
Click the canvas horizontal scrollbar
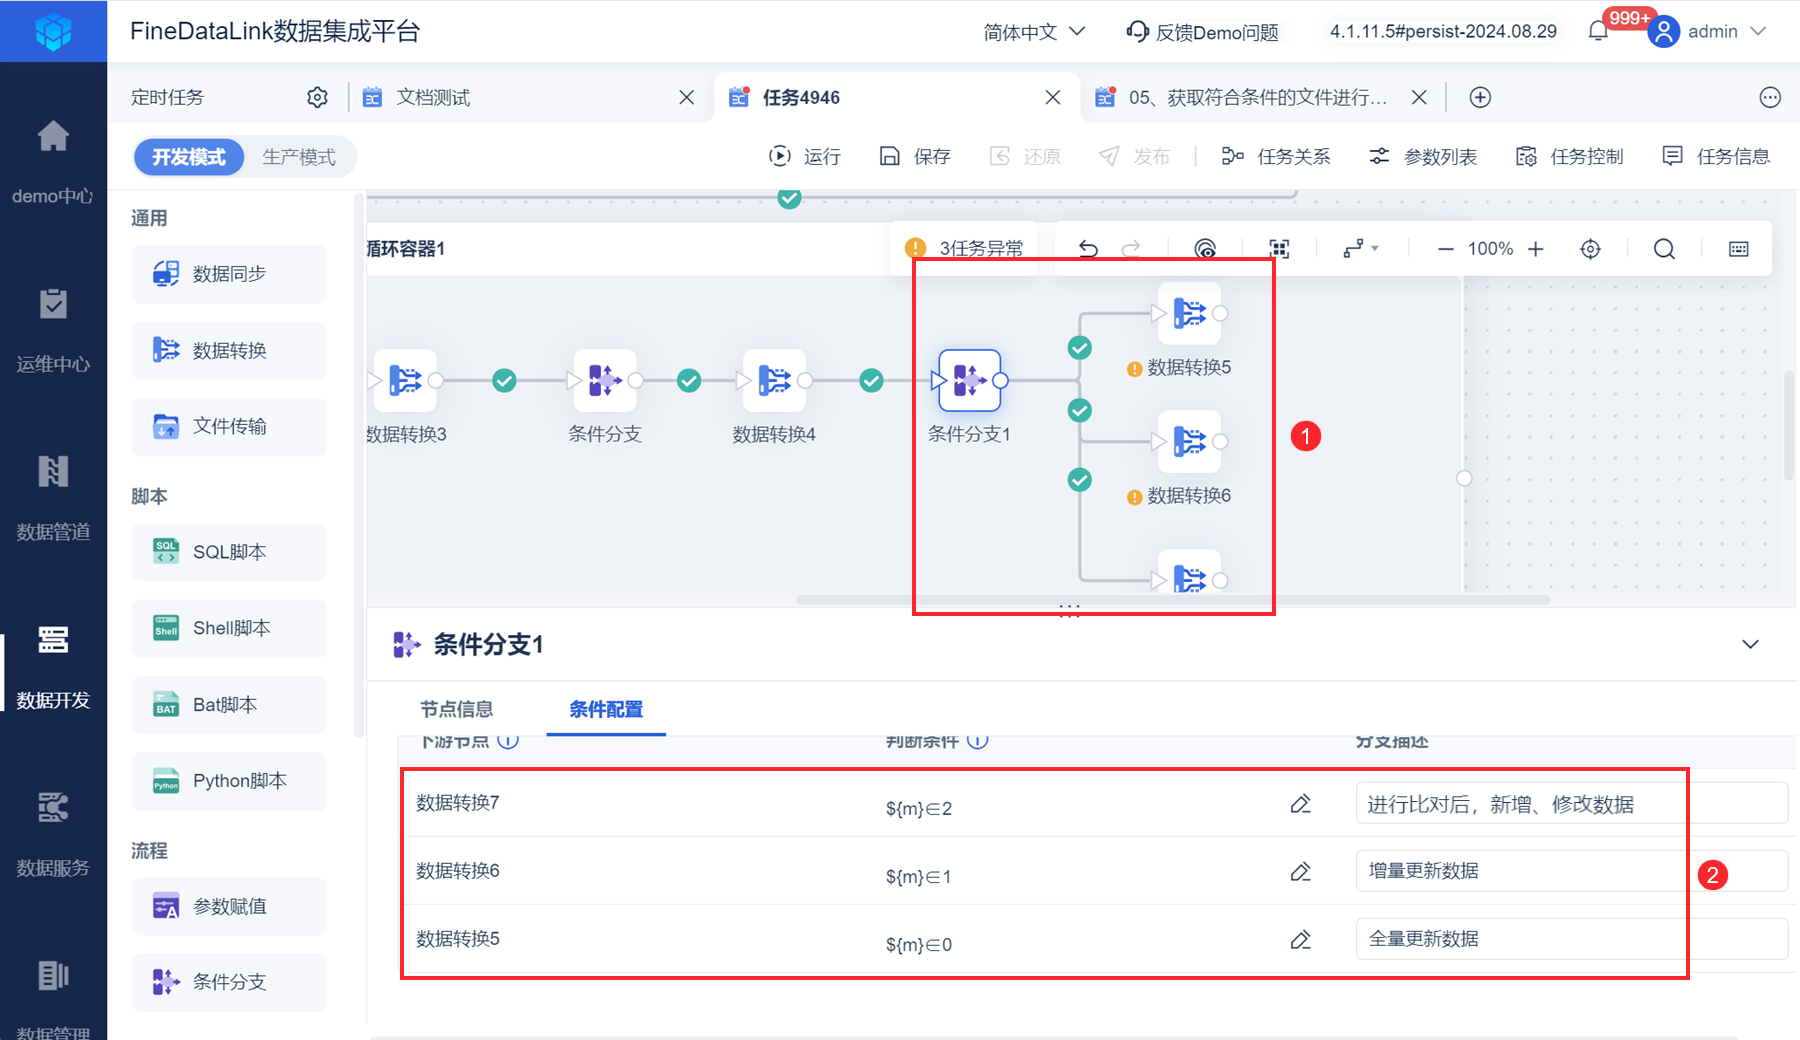tap(1173, 600)
